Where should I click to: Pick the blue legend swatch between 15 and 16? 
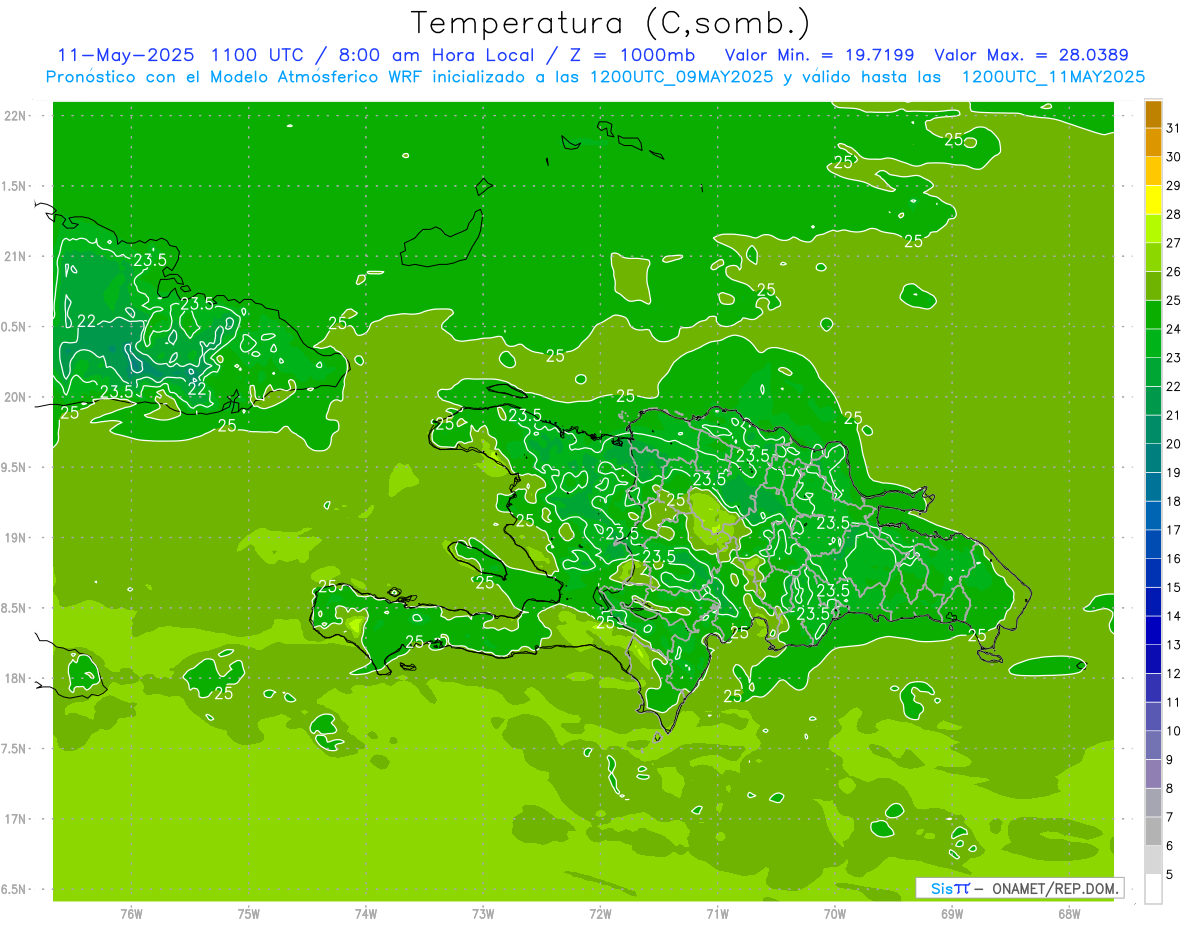[x=1153, y=572]
